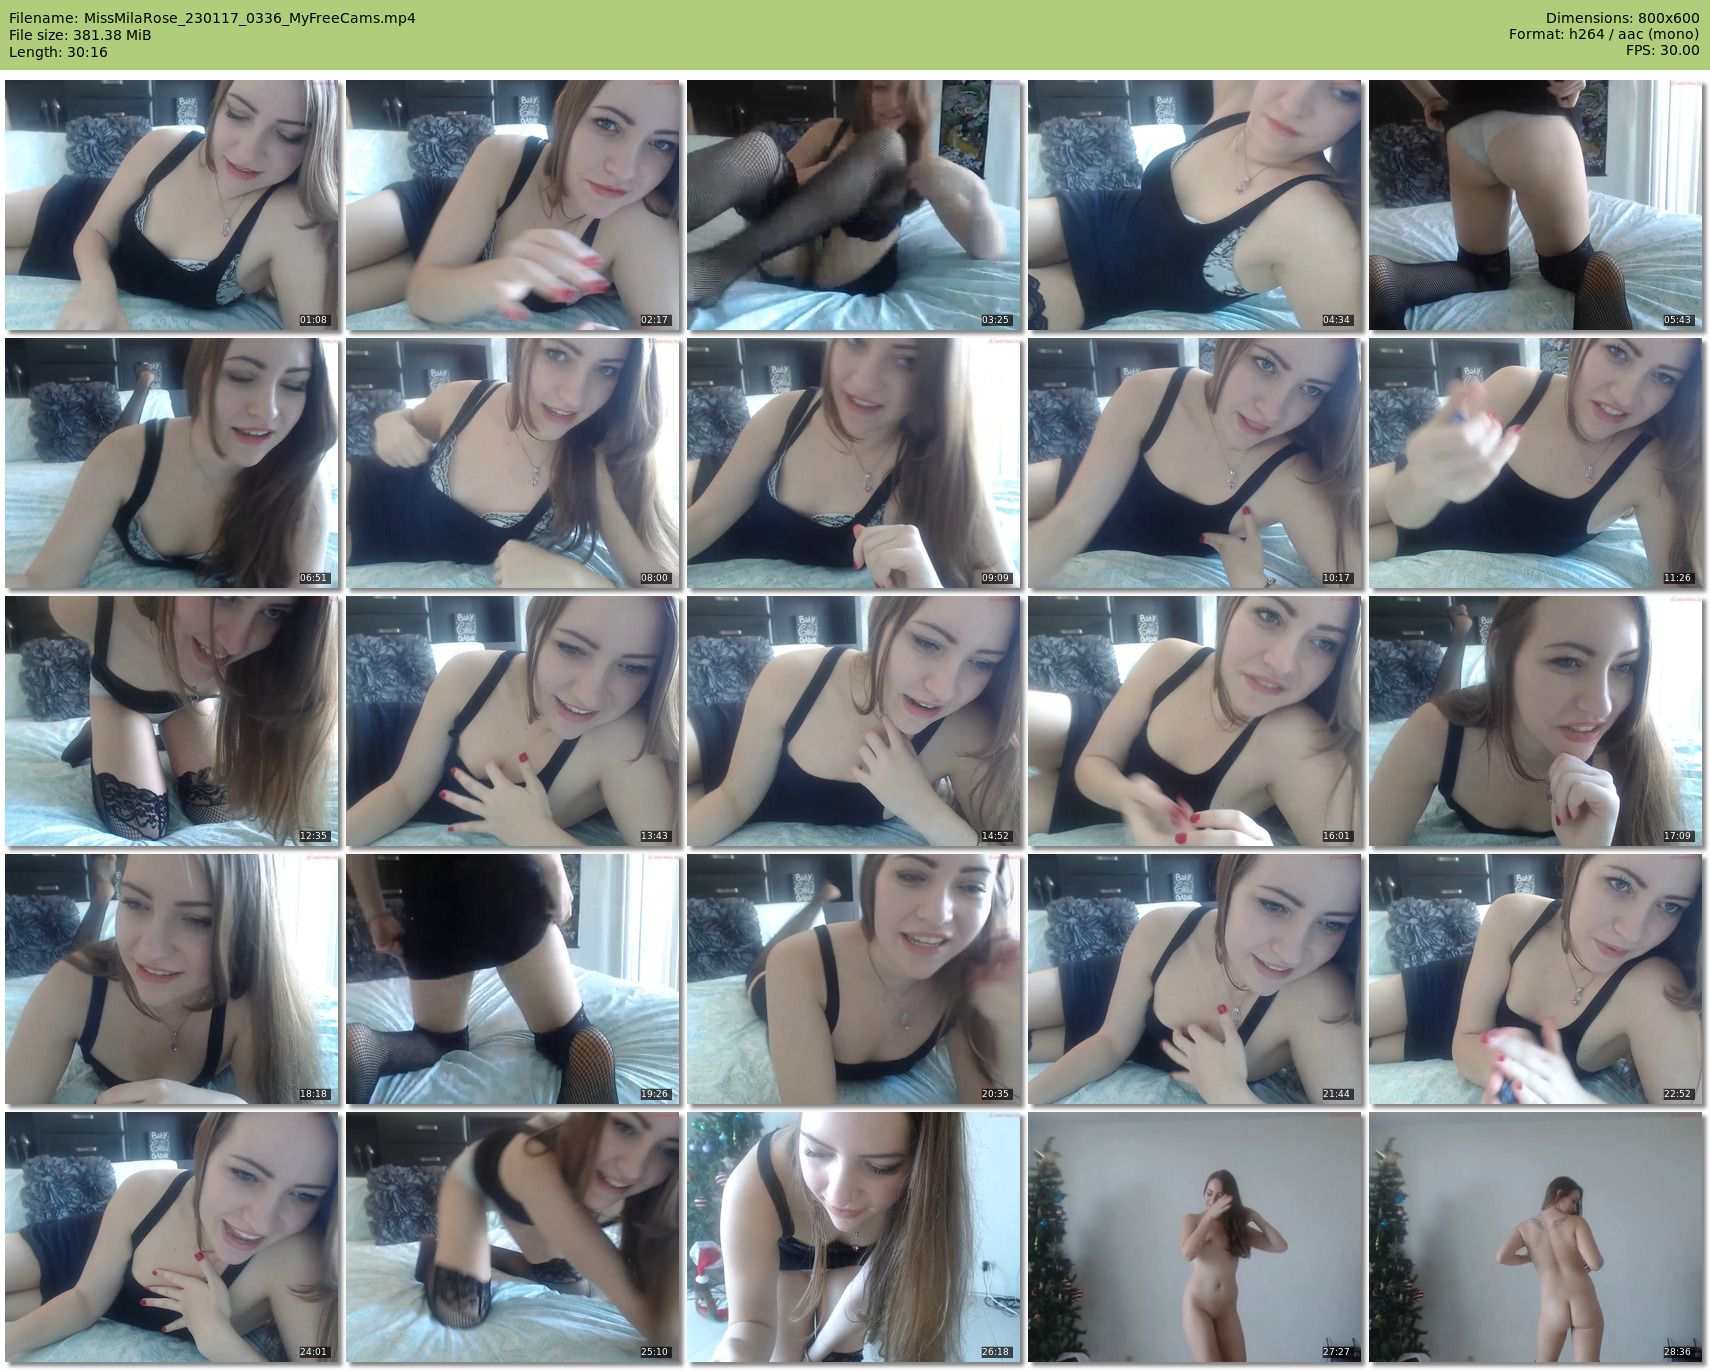Open the frame timestamped 18:18
The image size is (1710, 1370).
tap(172, 979)
